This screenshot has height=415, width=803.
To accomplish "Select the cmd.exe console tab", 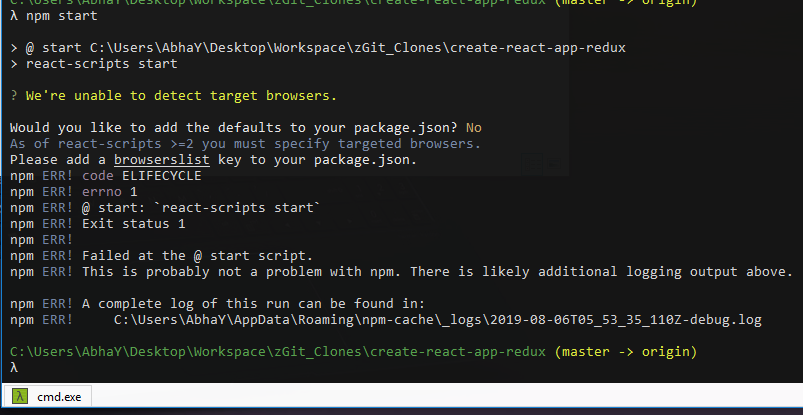I will [x=47, y=396].
